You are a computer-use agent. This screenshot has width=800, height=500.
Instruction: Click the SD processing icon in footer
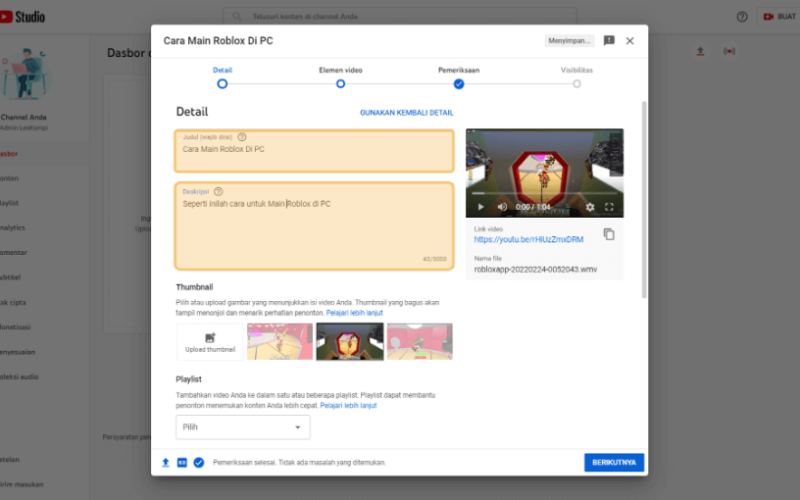tap(182, 462)
